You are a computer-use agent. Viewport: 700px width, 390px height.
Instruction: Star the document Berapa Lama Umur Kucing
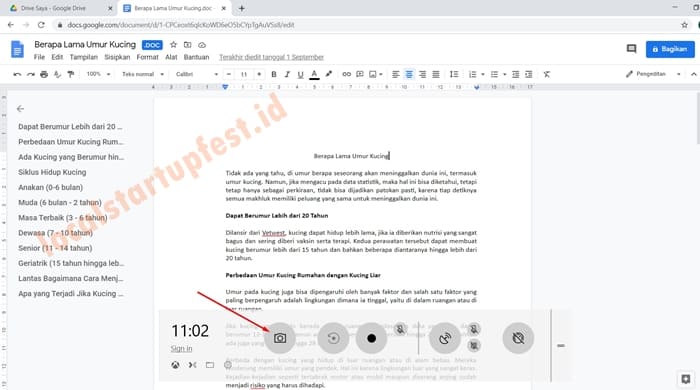(x=174, y=45)
